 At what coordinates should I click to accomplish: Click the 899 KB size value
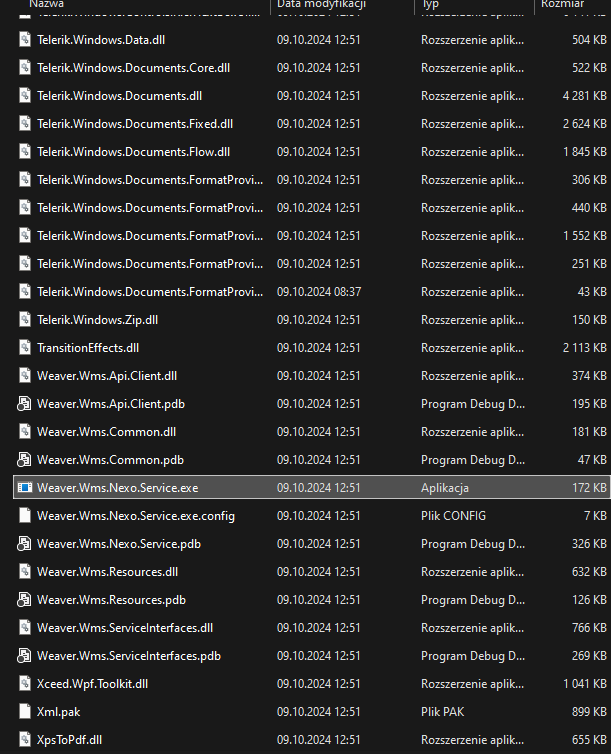(589, 712)
